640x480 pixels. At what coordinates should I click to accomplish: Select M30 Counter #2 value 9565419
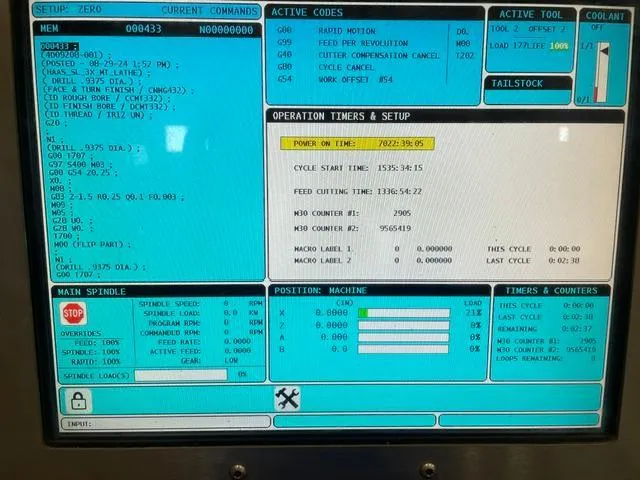coord(395,228)
